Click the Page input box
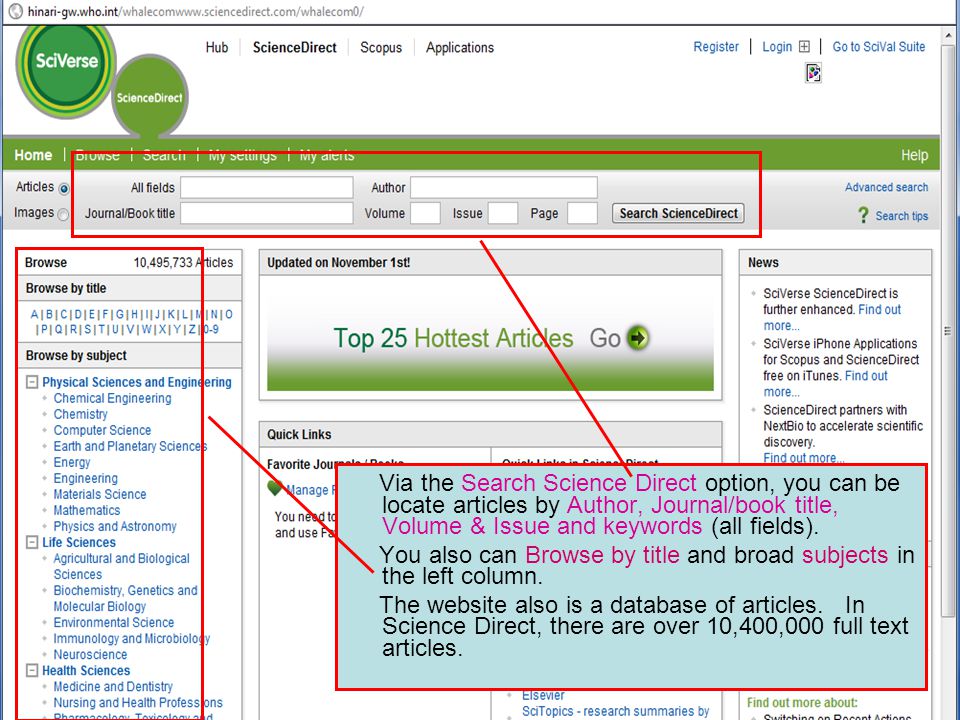This screenshot has height=720, width=960. pyautogui.click(x=582, y=213)
